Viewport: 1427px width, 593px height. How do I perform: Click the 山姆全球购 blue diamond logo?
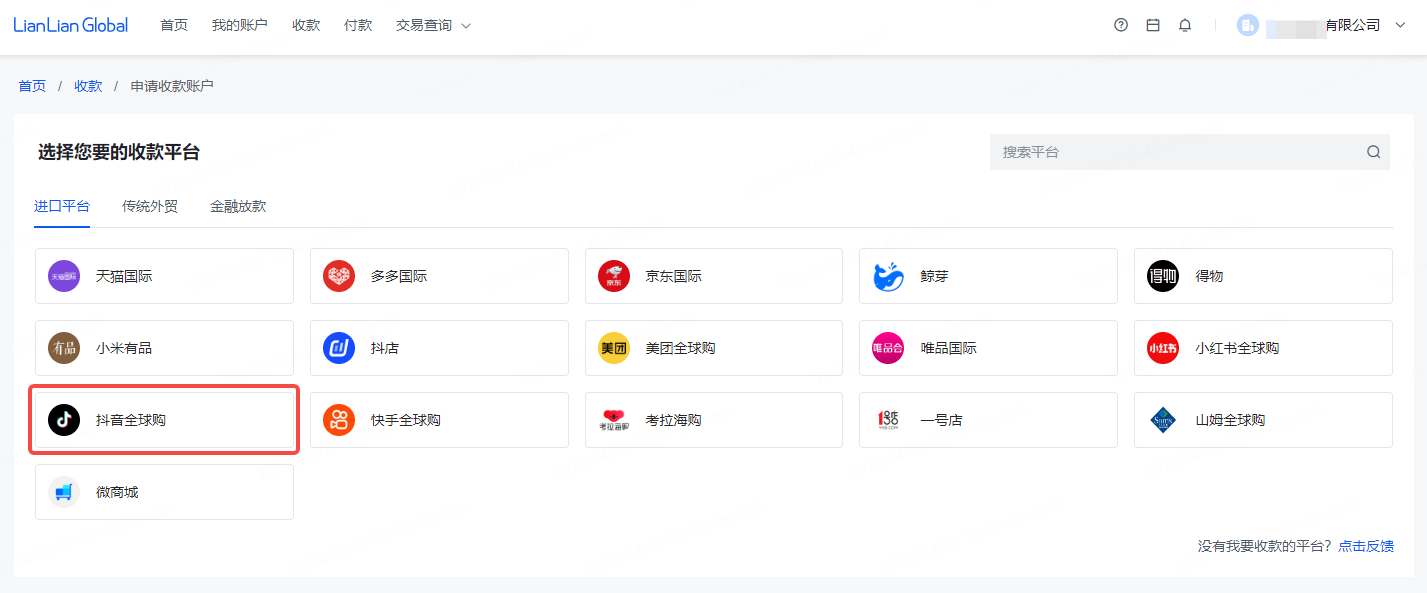point(1163,420)
